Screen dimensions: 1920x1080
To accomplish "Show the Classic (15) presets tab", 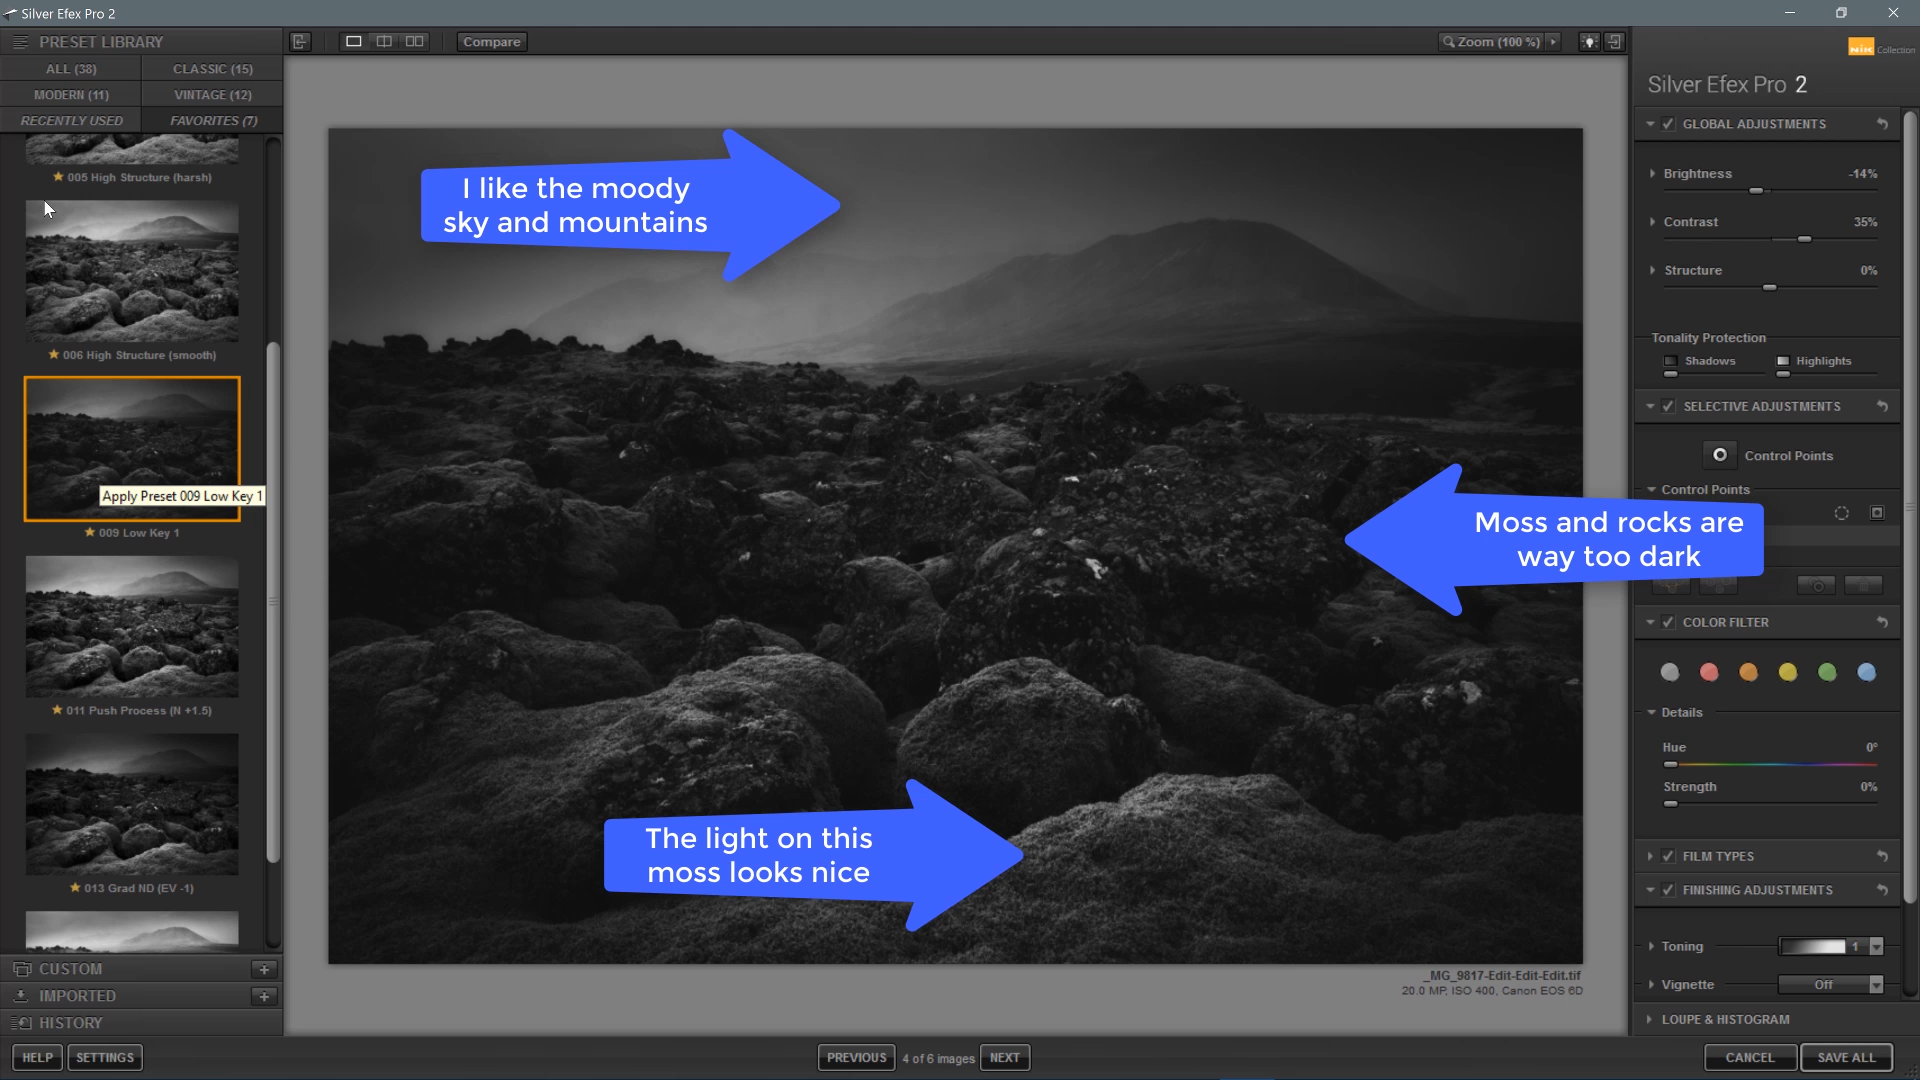I will 213,69.
